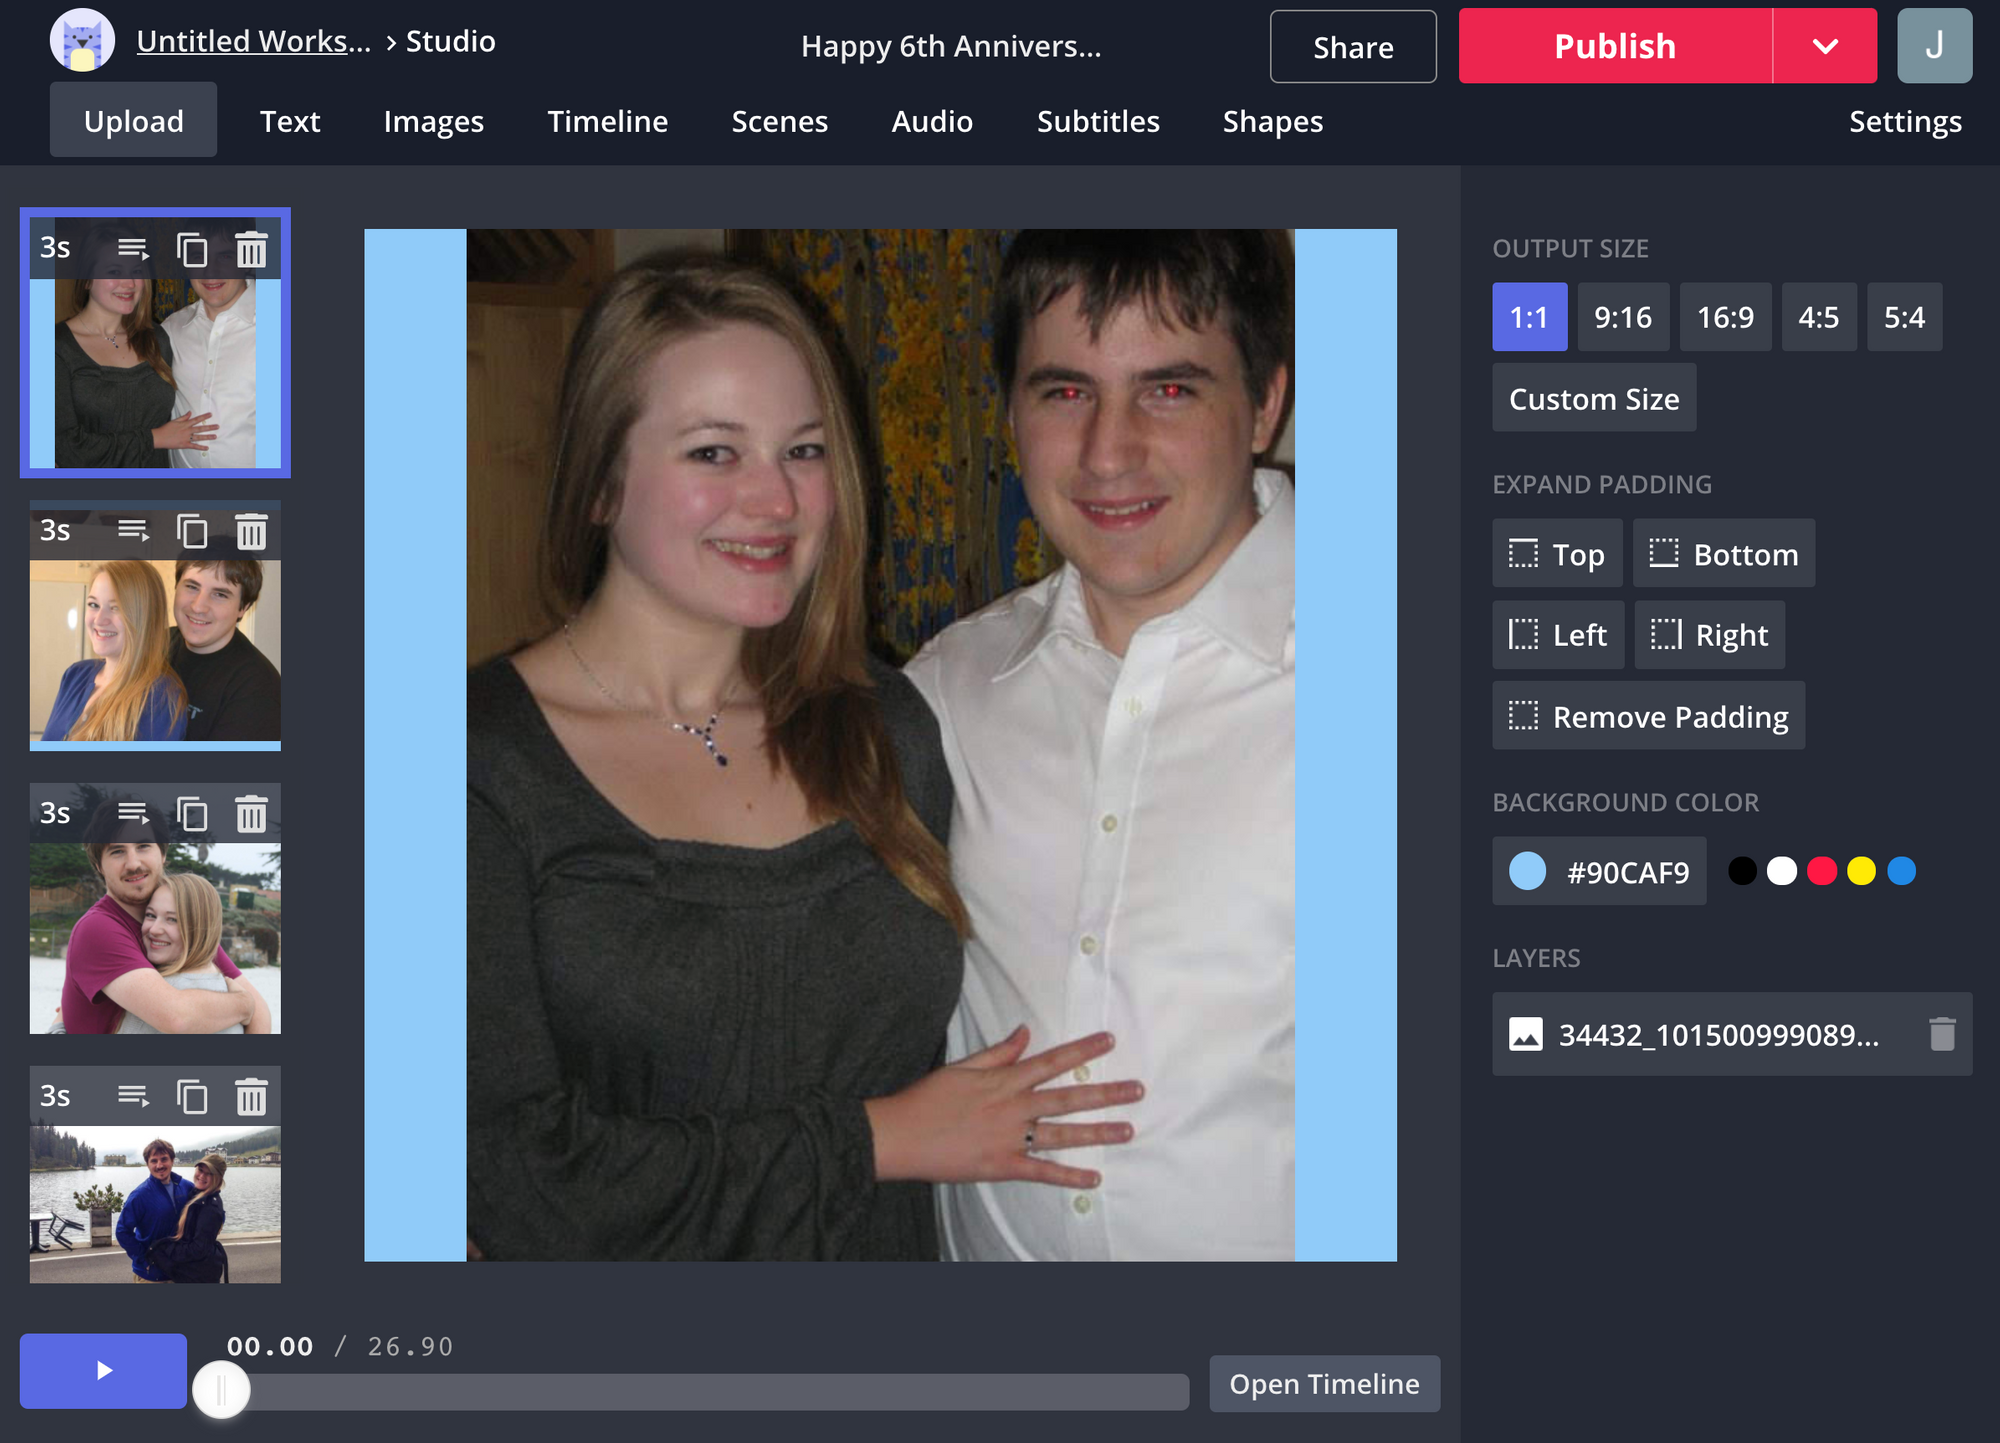Duplicate the second scene
This screenshot has height=1443, width=2000.
[192, 532]
